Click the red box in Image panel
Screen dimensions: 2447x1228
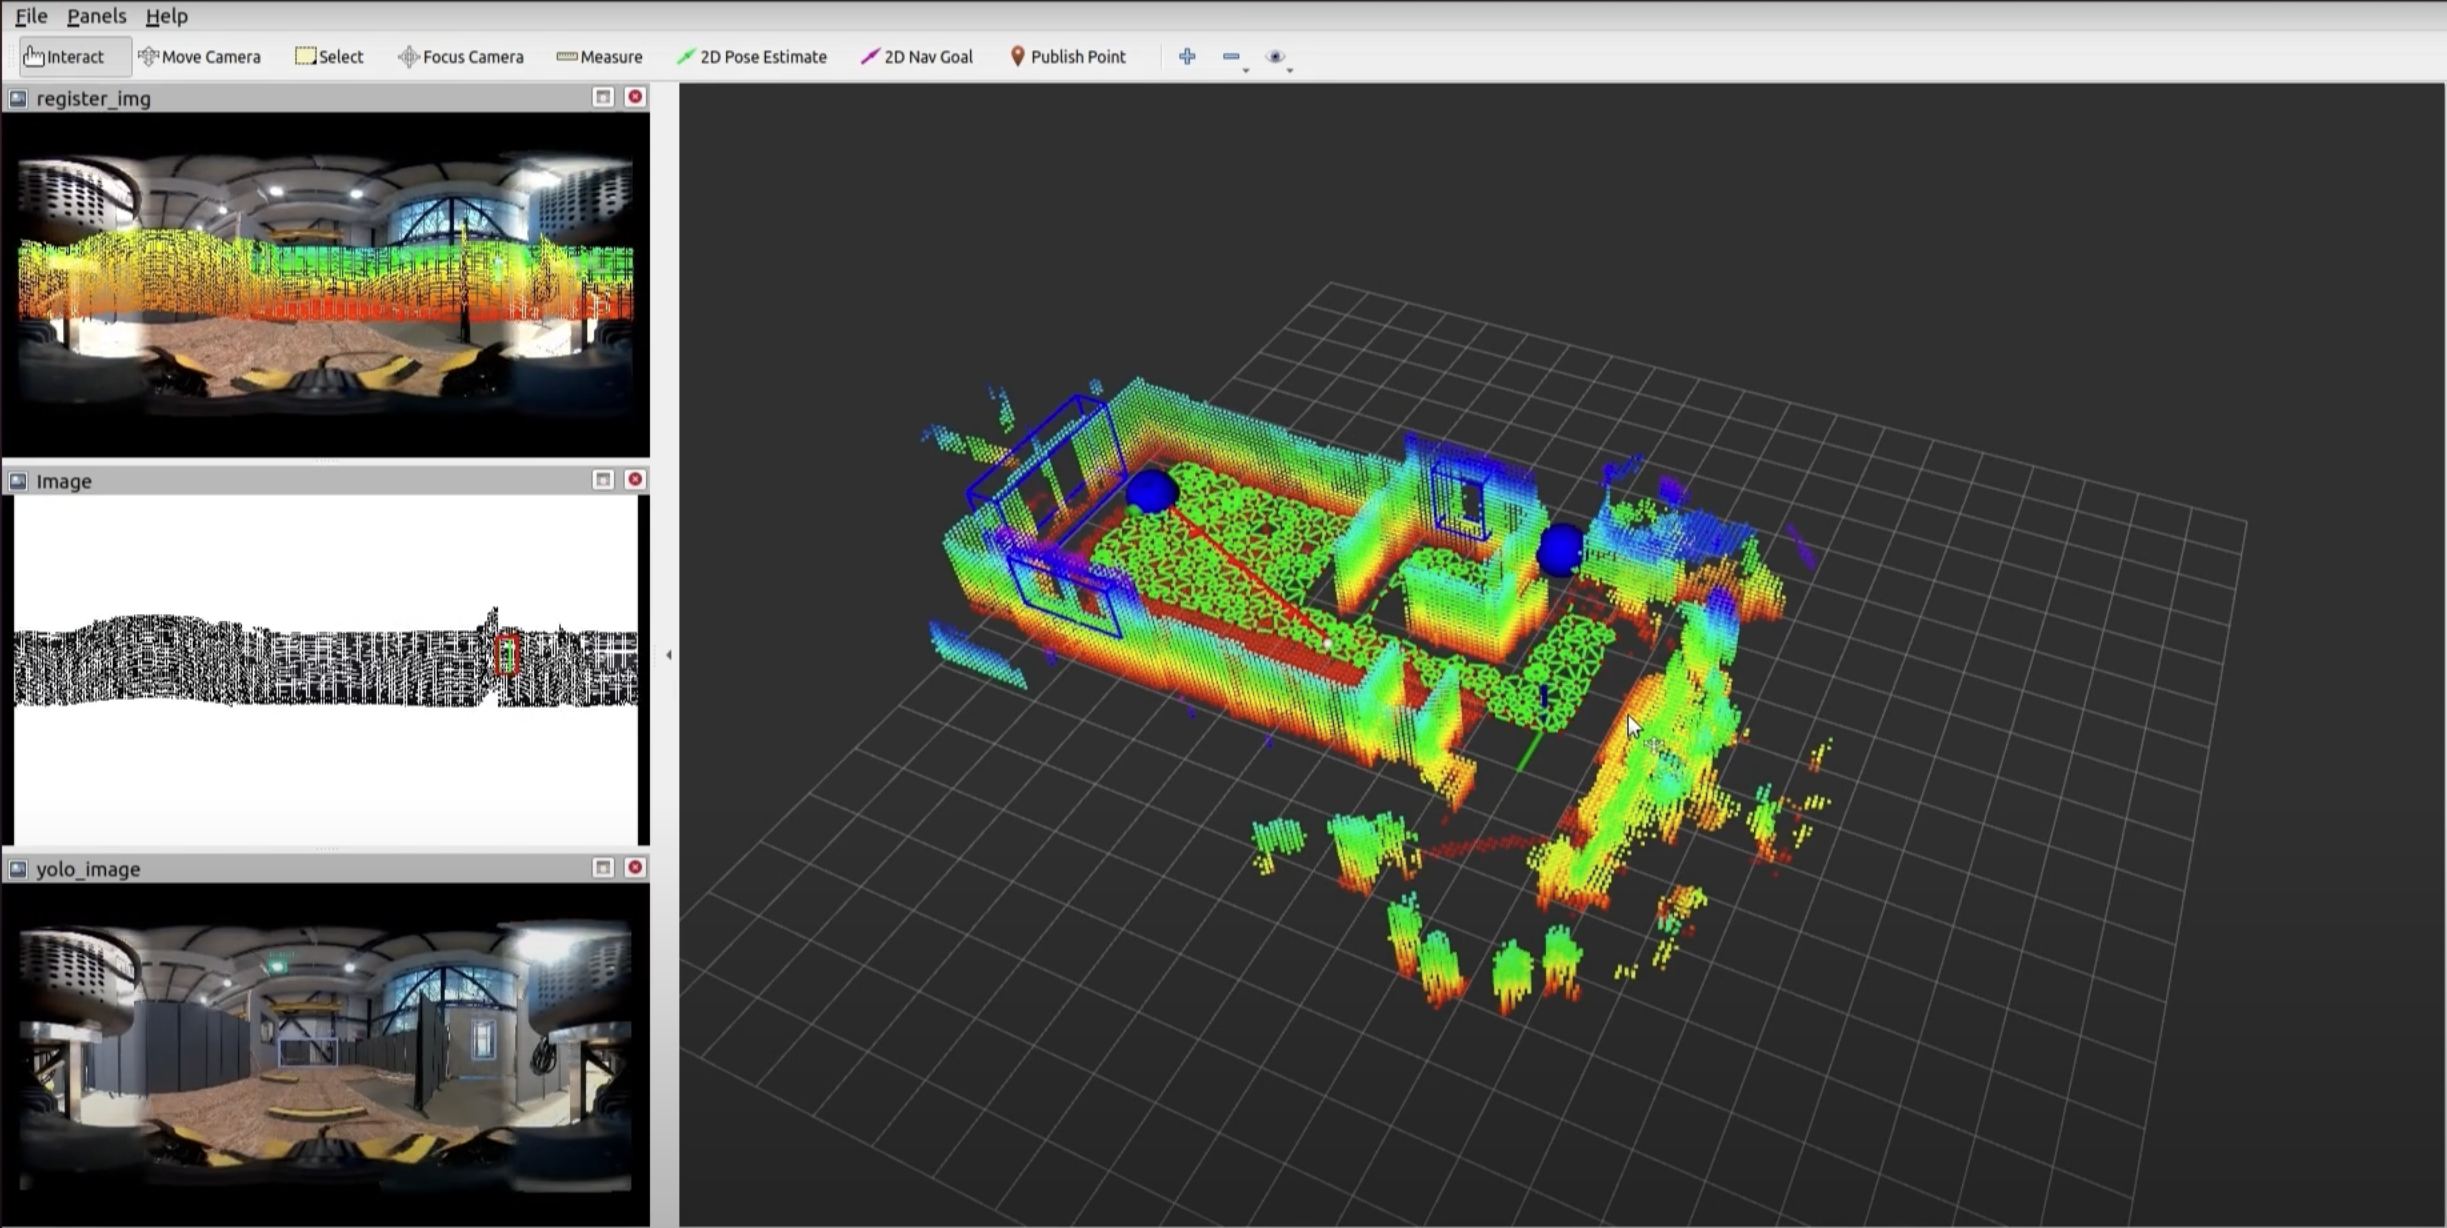click(507, 655)
